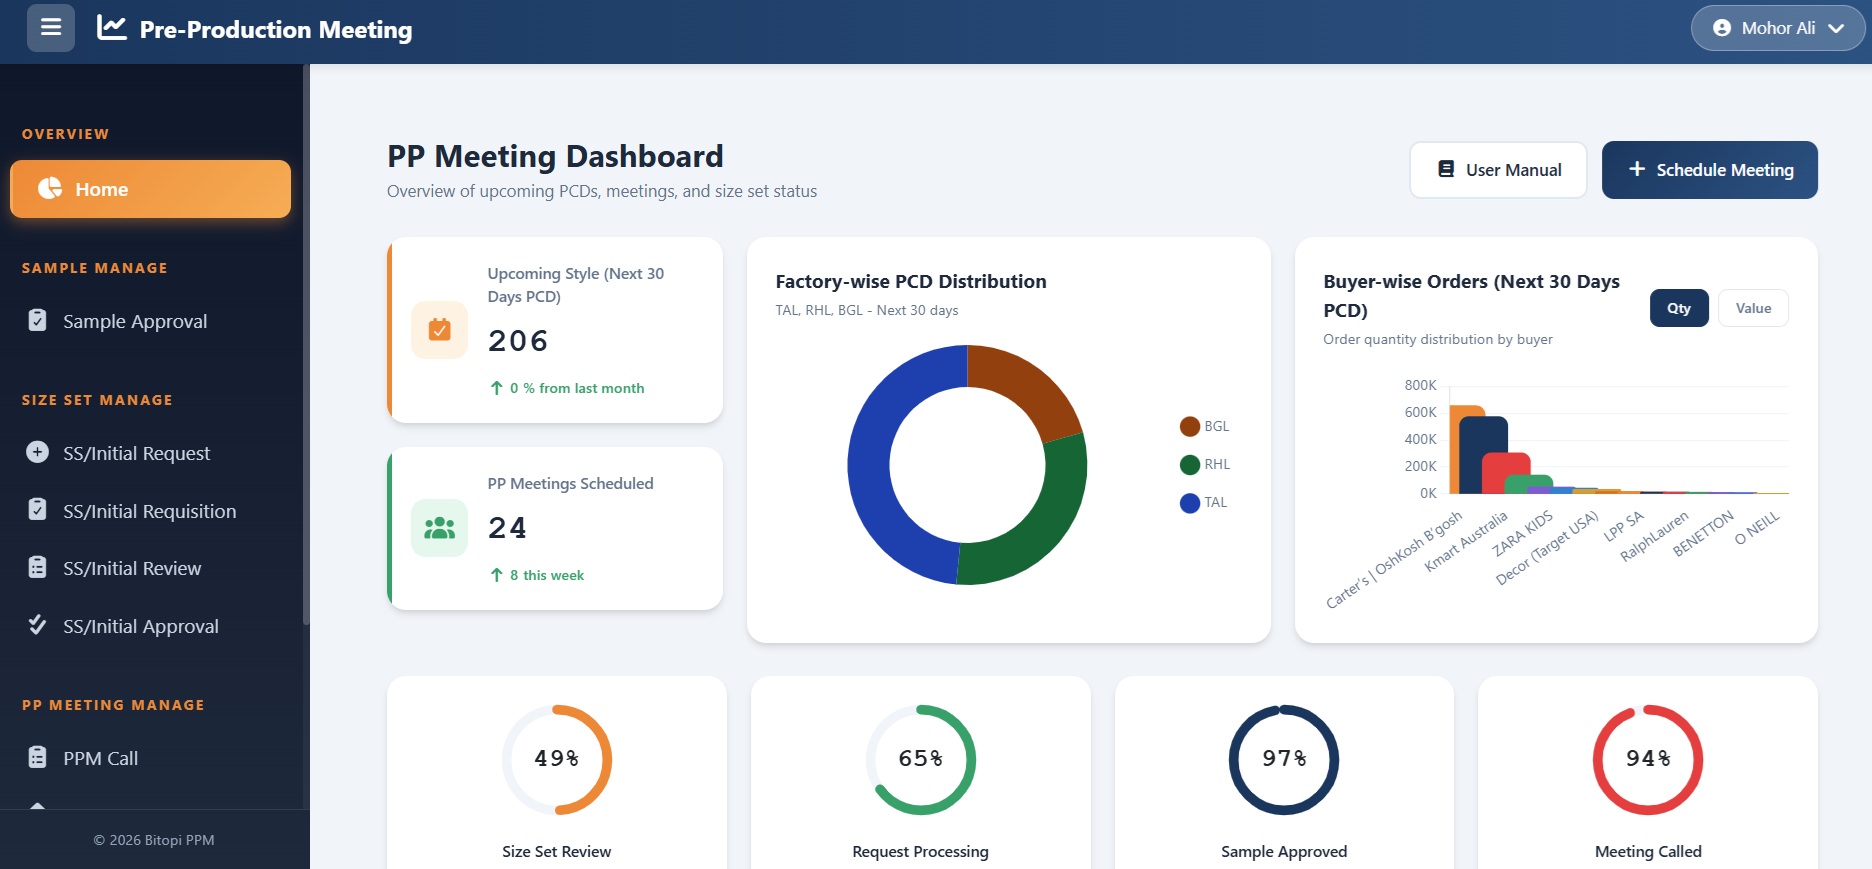Click the 65% Request Processing progress ring
The image size is (1872, 869).
point(921,760)
